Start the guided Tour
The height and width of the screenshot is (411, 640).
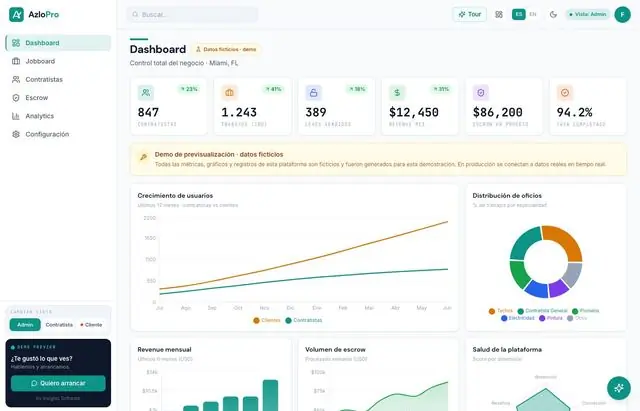(x=469, y=14)
